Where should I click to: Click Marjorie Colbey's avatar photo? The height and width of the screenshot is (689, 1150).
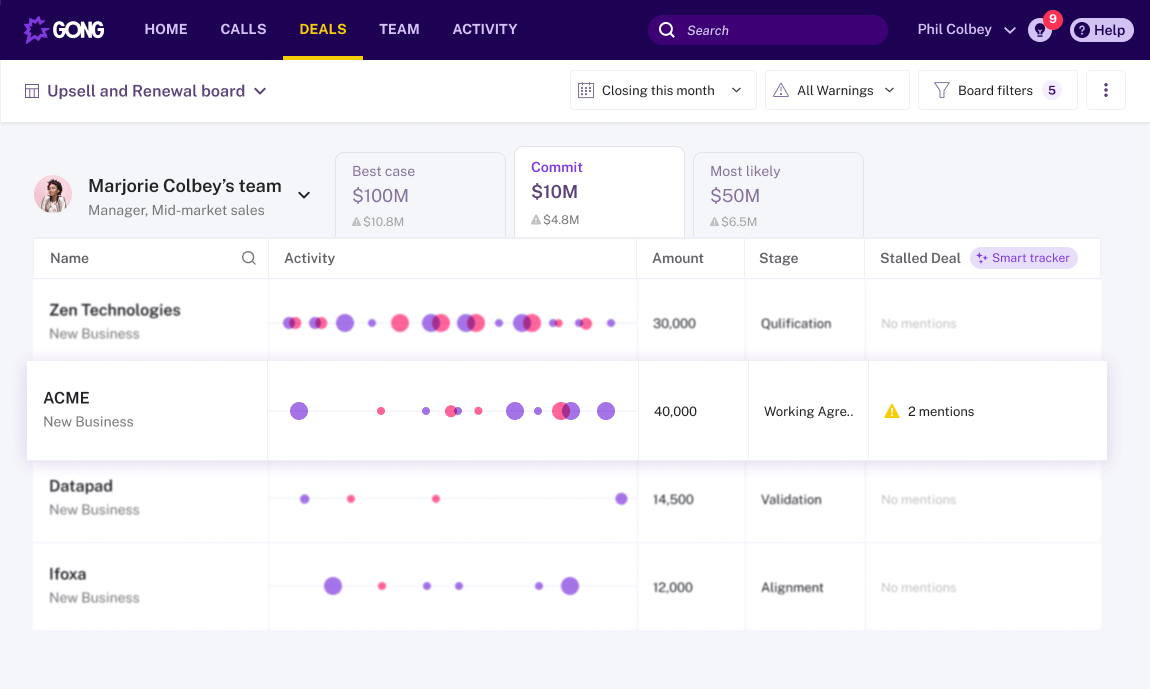53,194
